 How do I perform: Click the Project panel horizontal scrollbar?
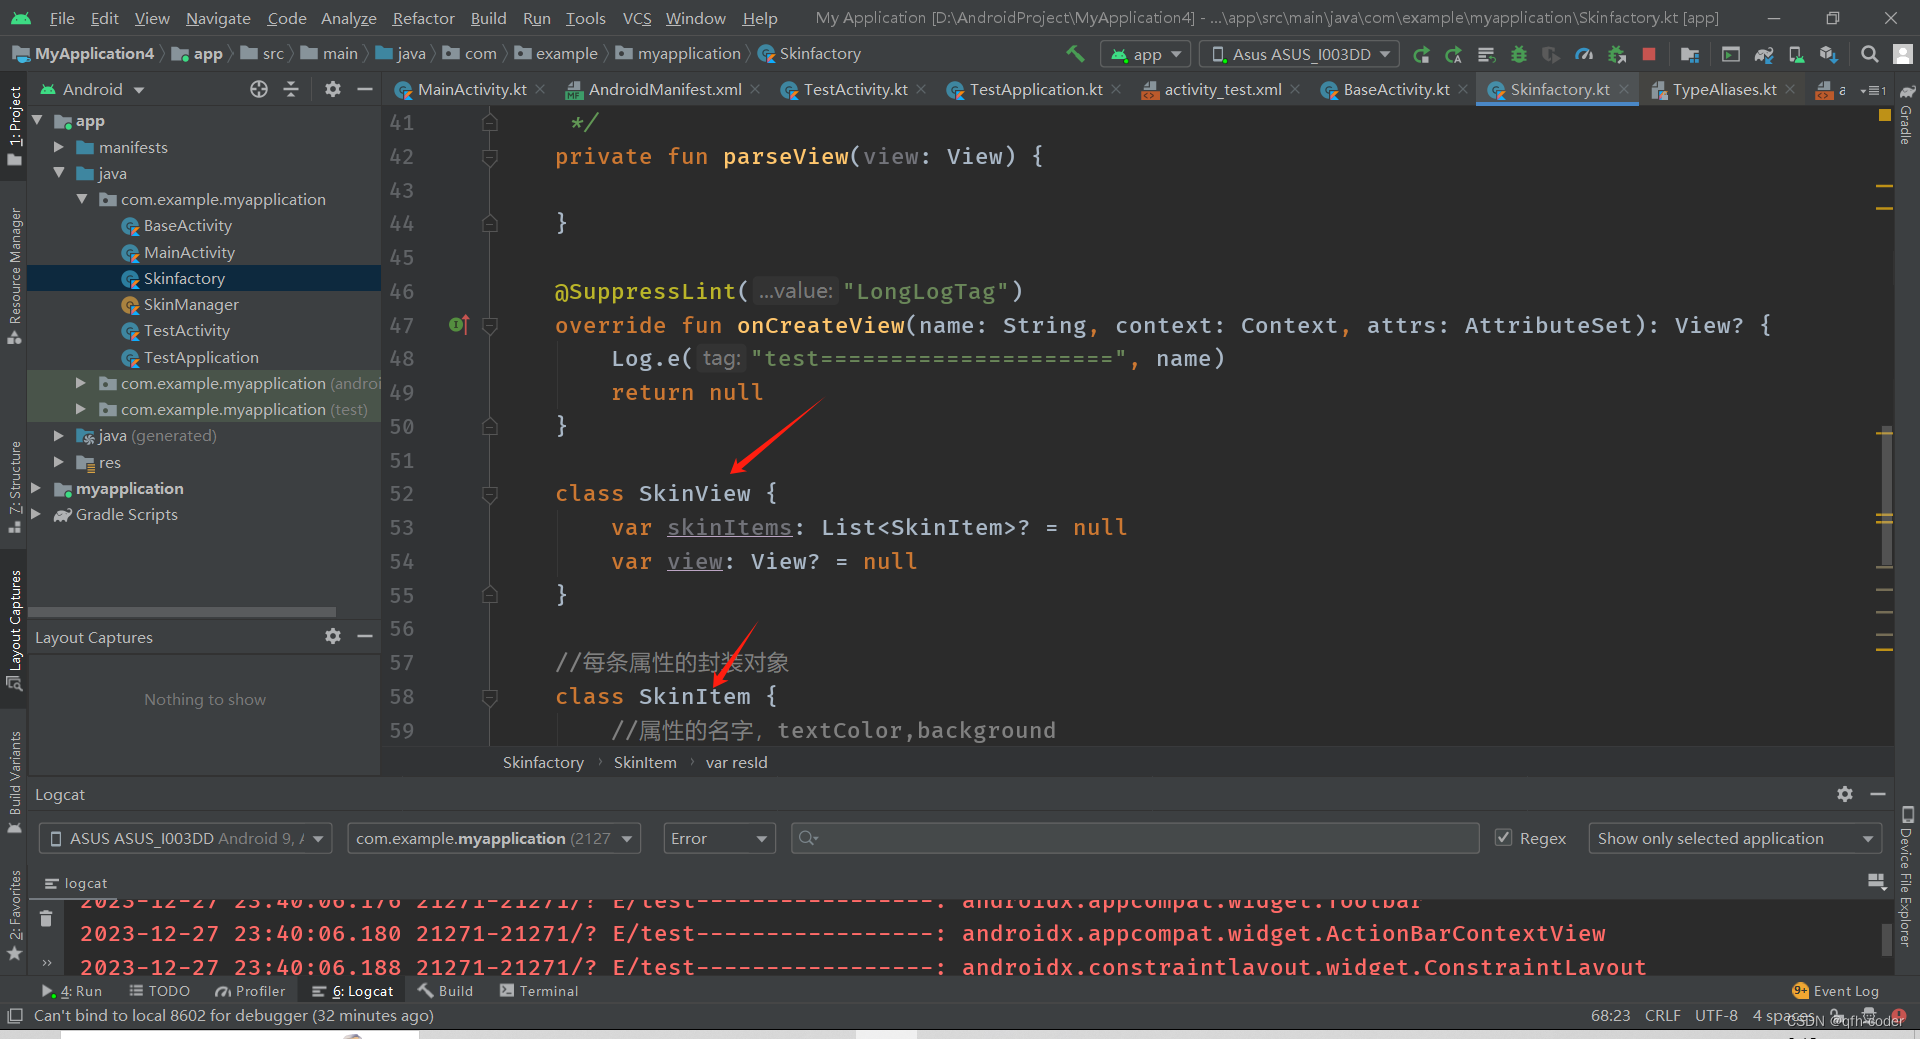(182, 611)
